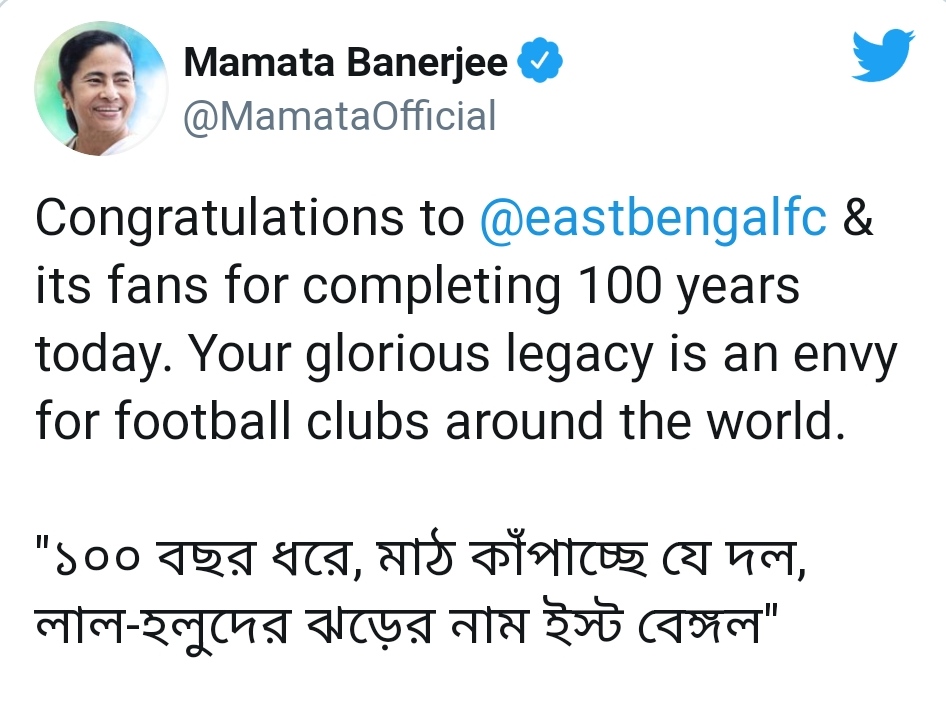Click the Twitter bird logo
Image resolution: width=946 pixels, height=728 pixels.
[885, 55]
